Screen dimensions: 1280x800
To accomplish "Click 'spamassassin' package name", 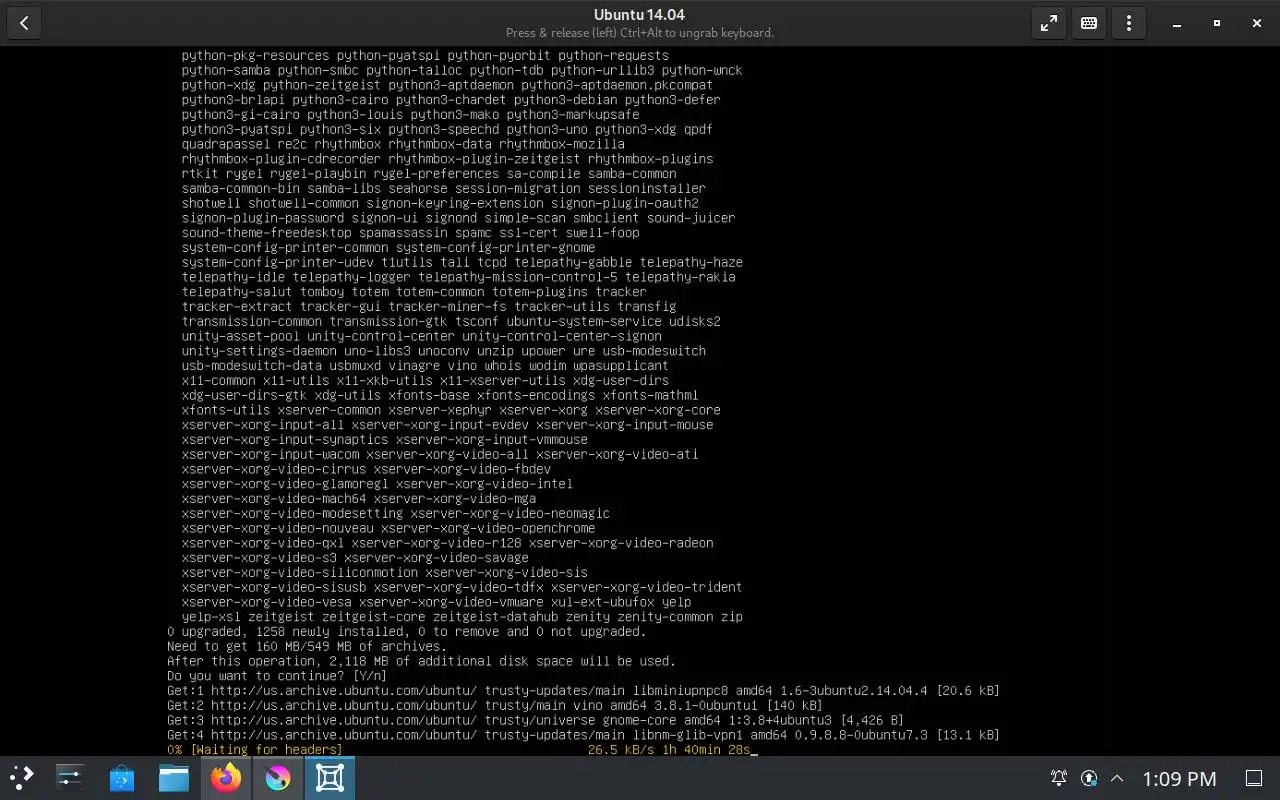I will 403,233.
